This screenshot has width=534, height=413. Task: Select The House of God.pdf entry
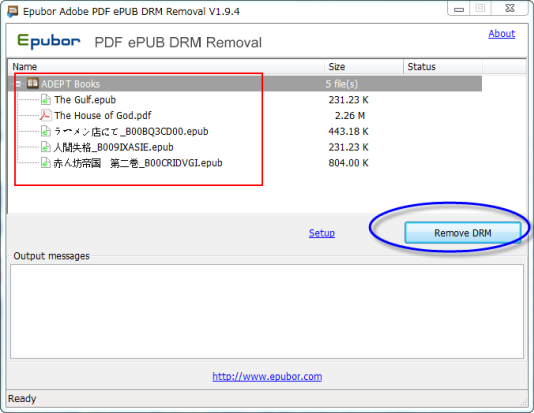point(103,115)
